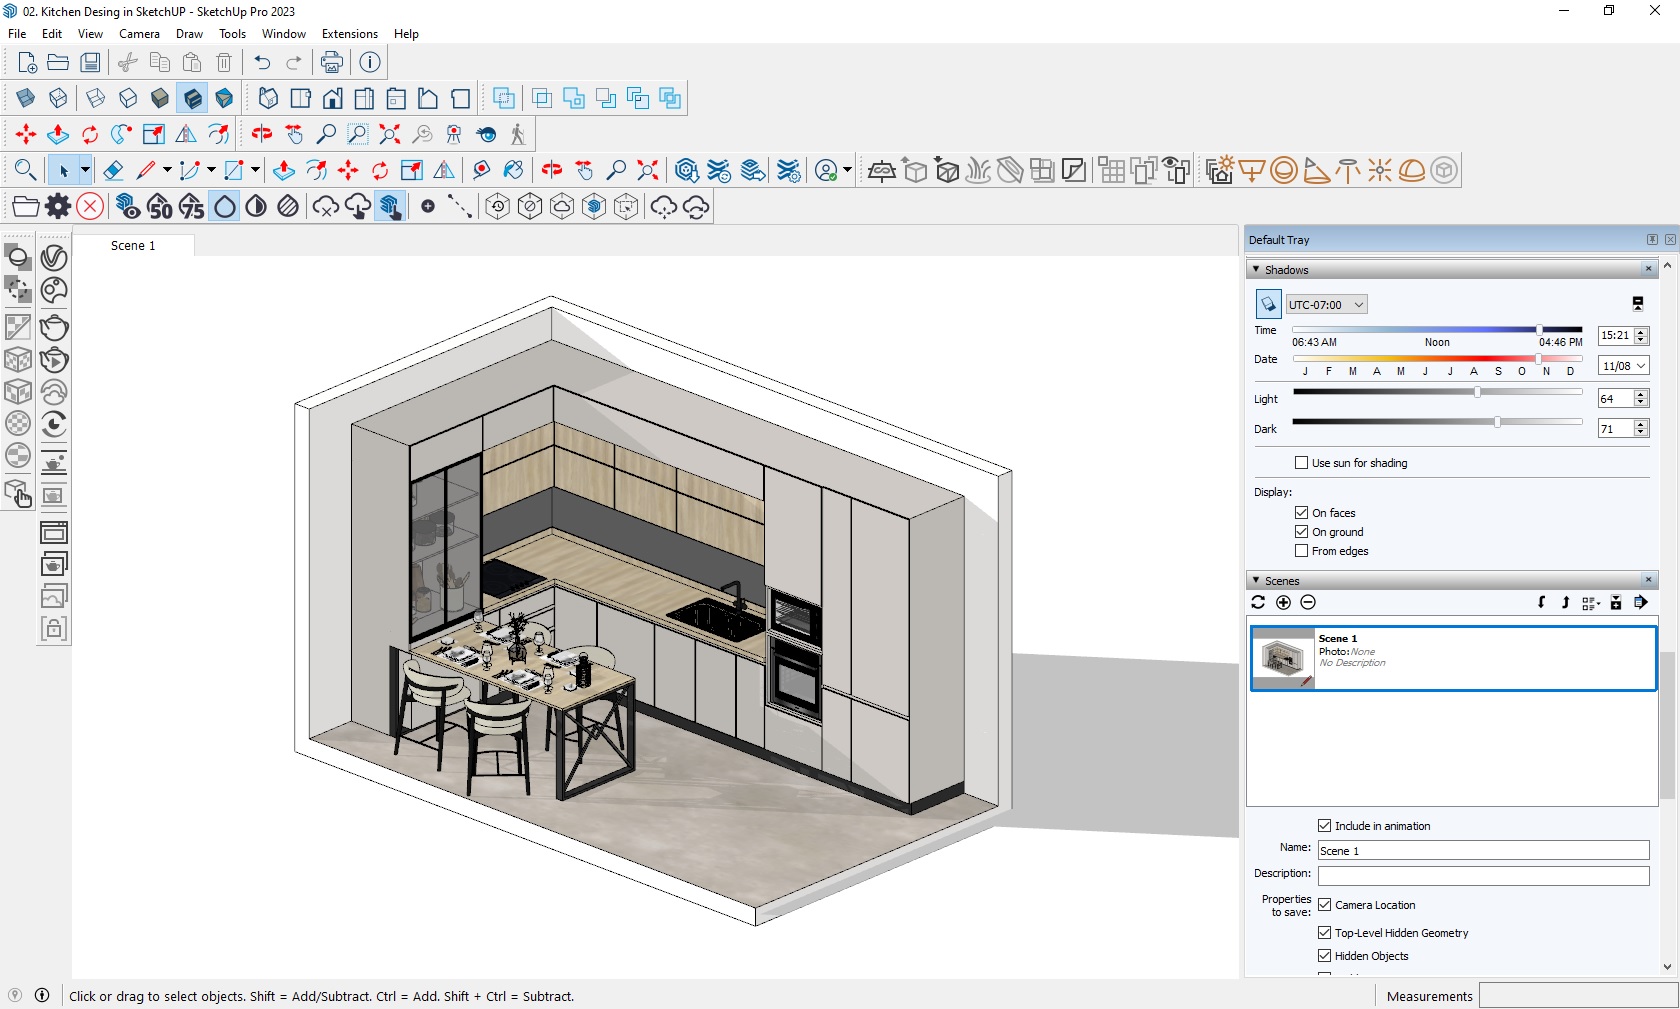Select the Orbit tool
This screenshot has width=1680, height=1009.
(x=261, y=133)
